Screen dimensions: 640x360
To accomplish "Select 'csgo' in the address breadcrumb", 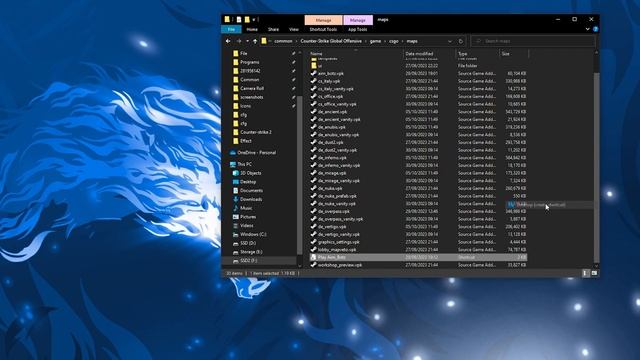I will (394, 41).
